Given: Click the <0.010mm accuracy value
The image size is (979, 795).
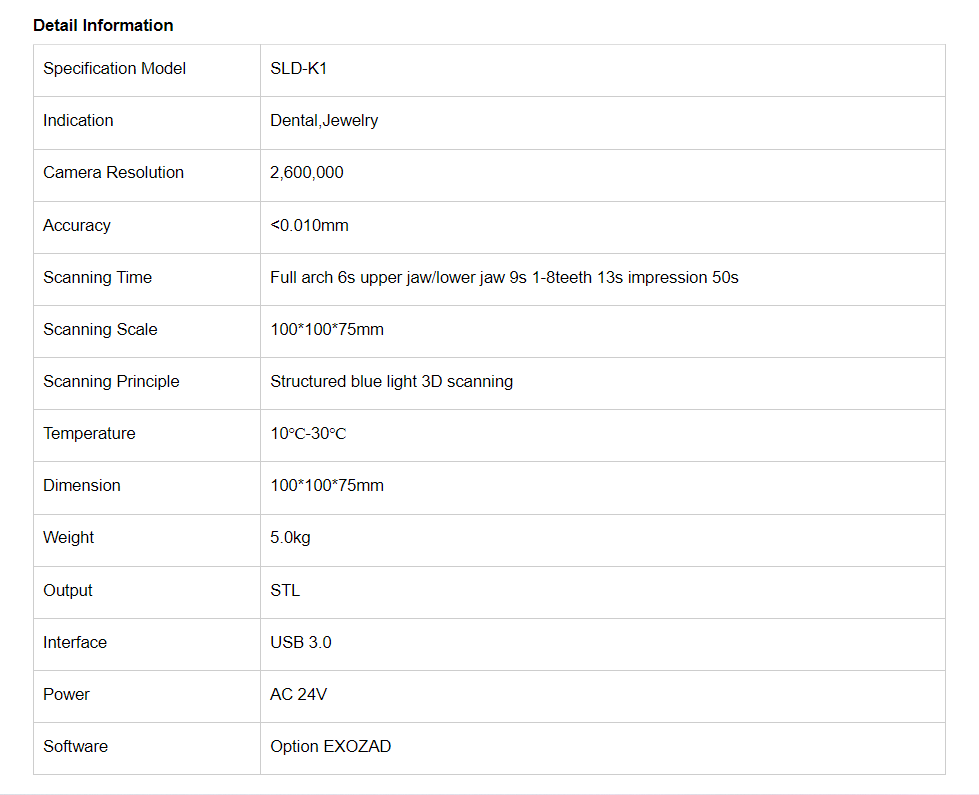Looking at the screenshot, I should point(309,226).
